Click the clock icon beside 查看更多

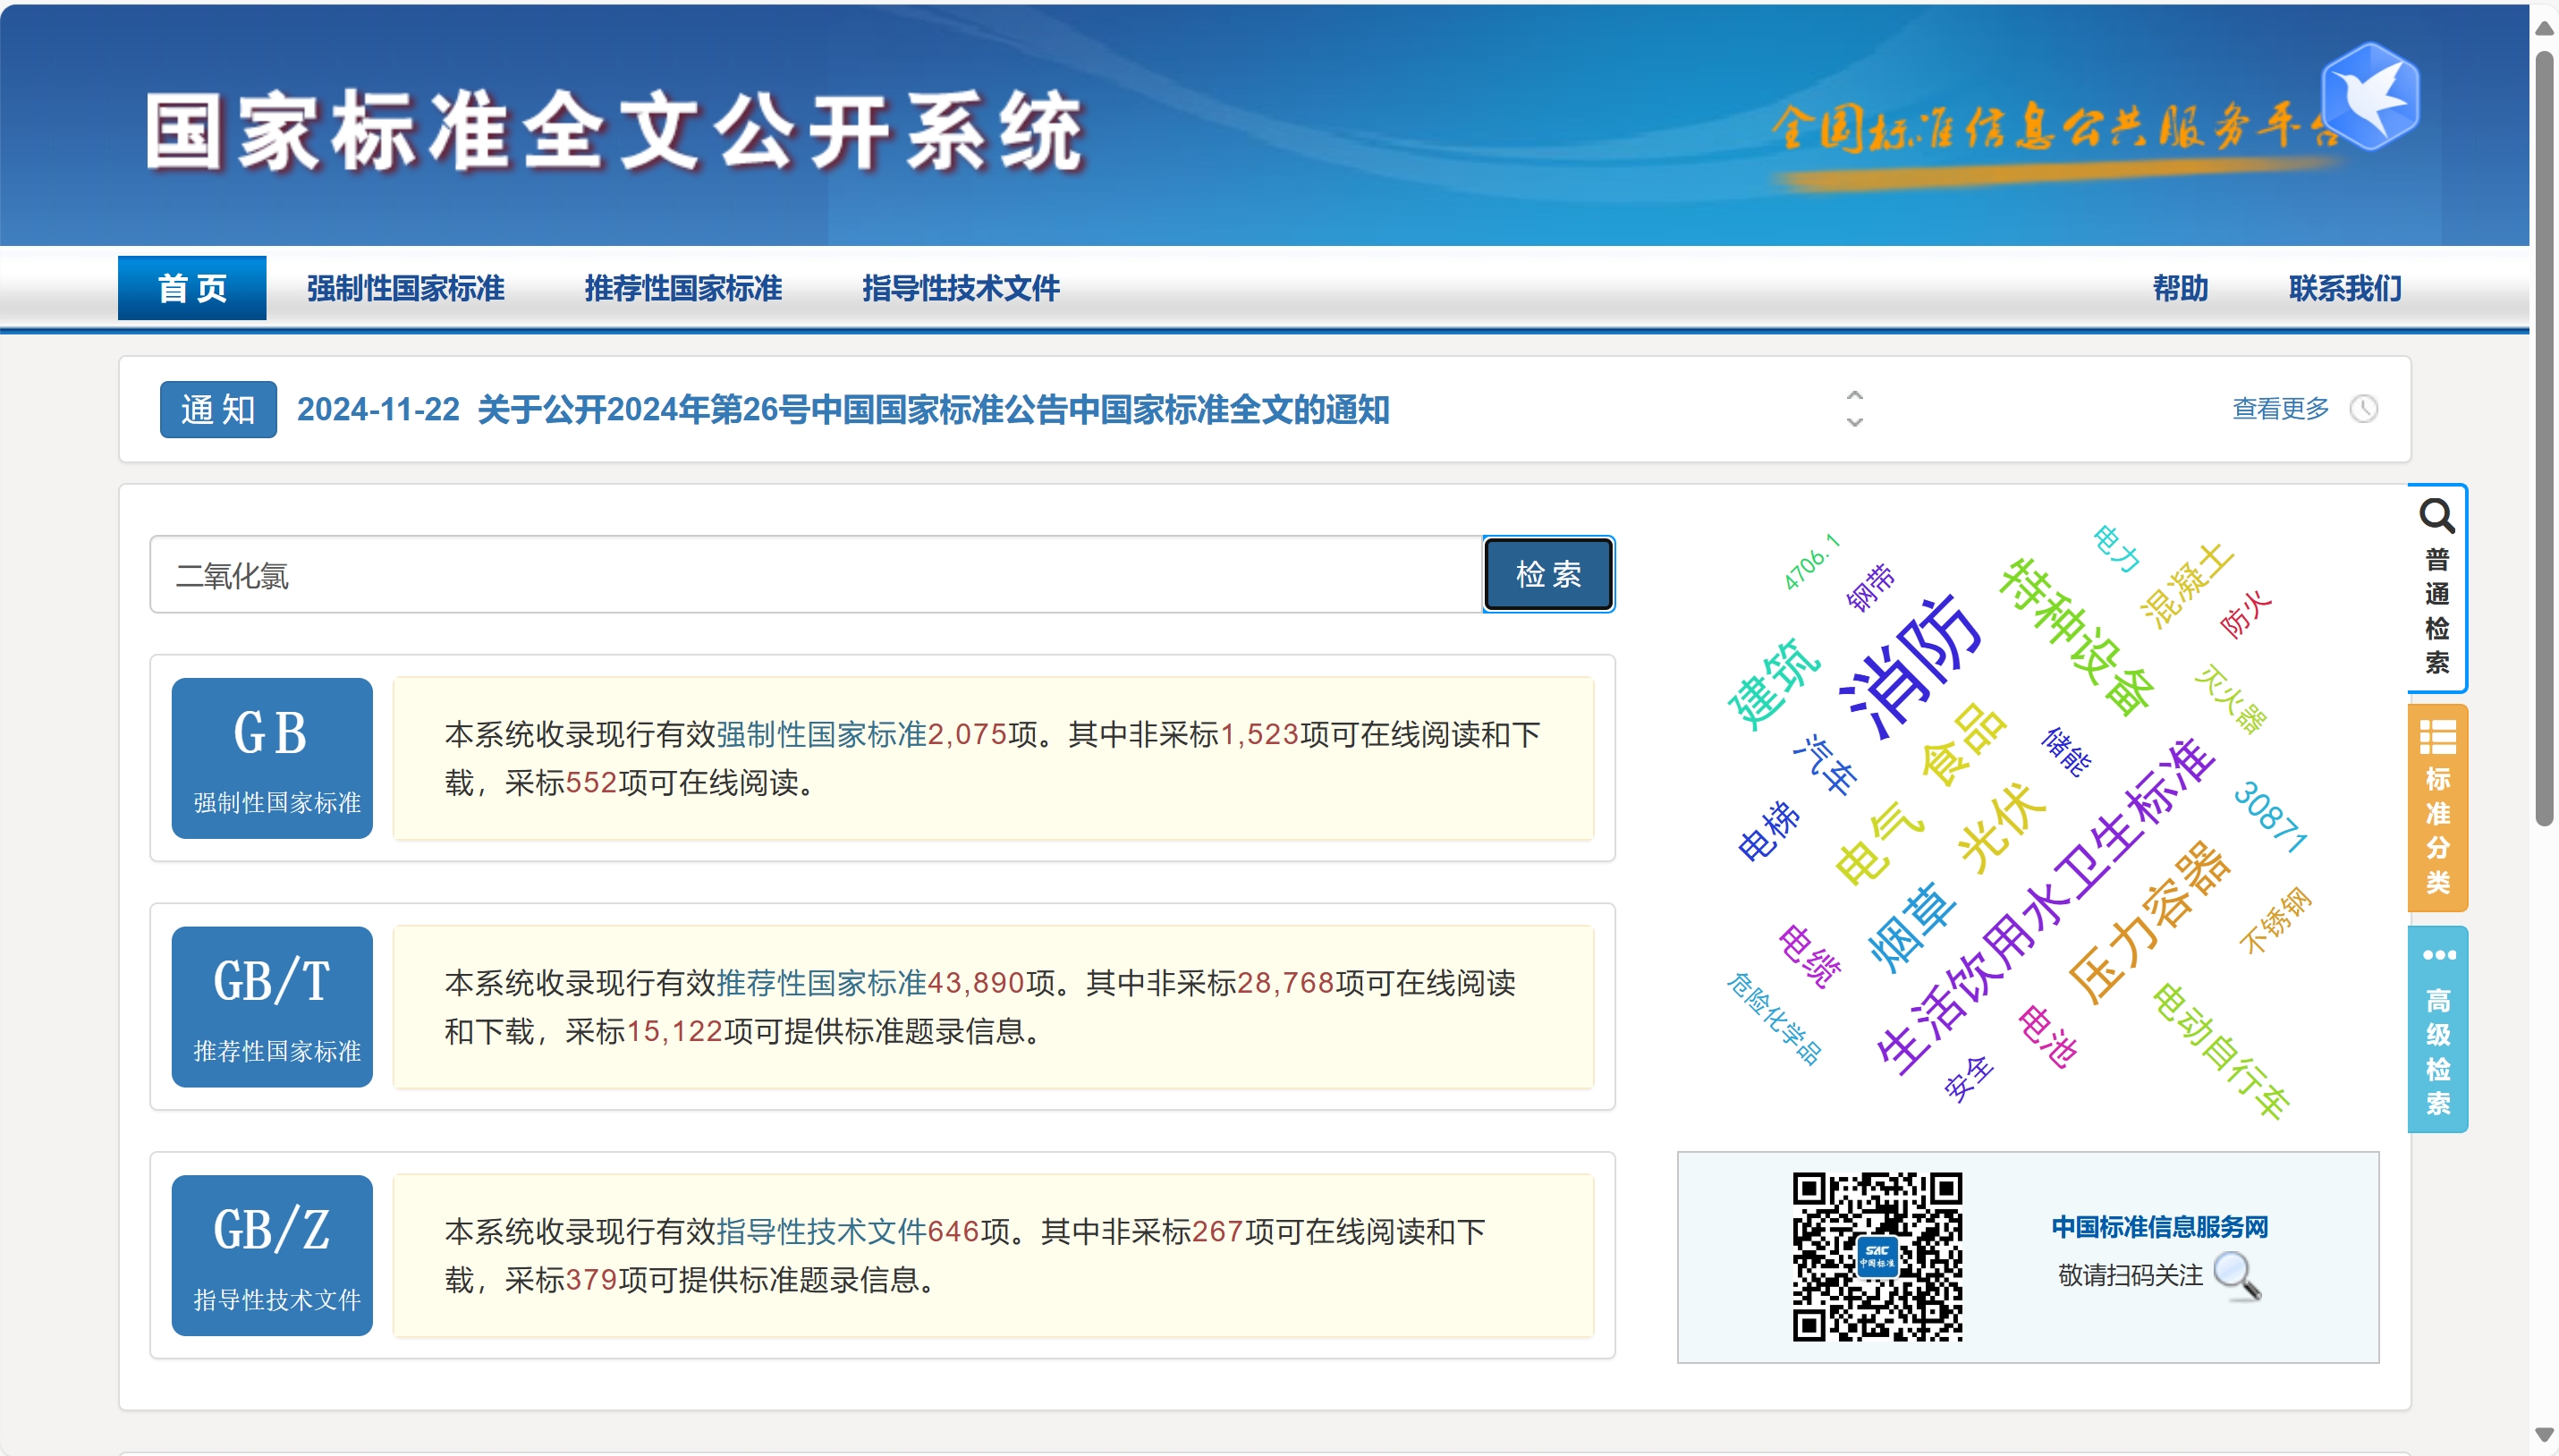(2363, 409)
